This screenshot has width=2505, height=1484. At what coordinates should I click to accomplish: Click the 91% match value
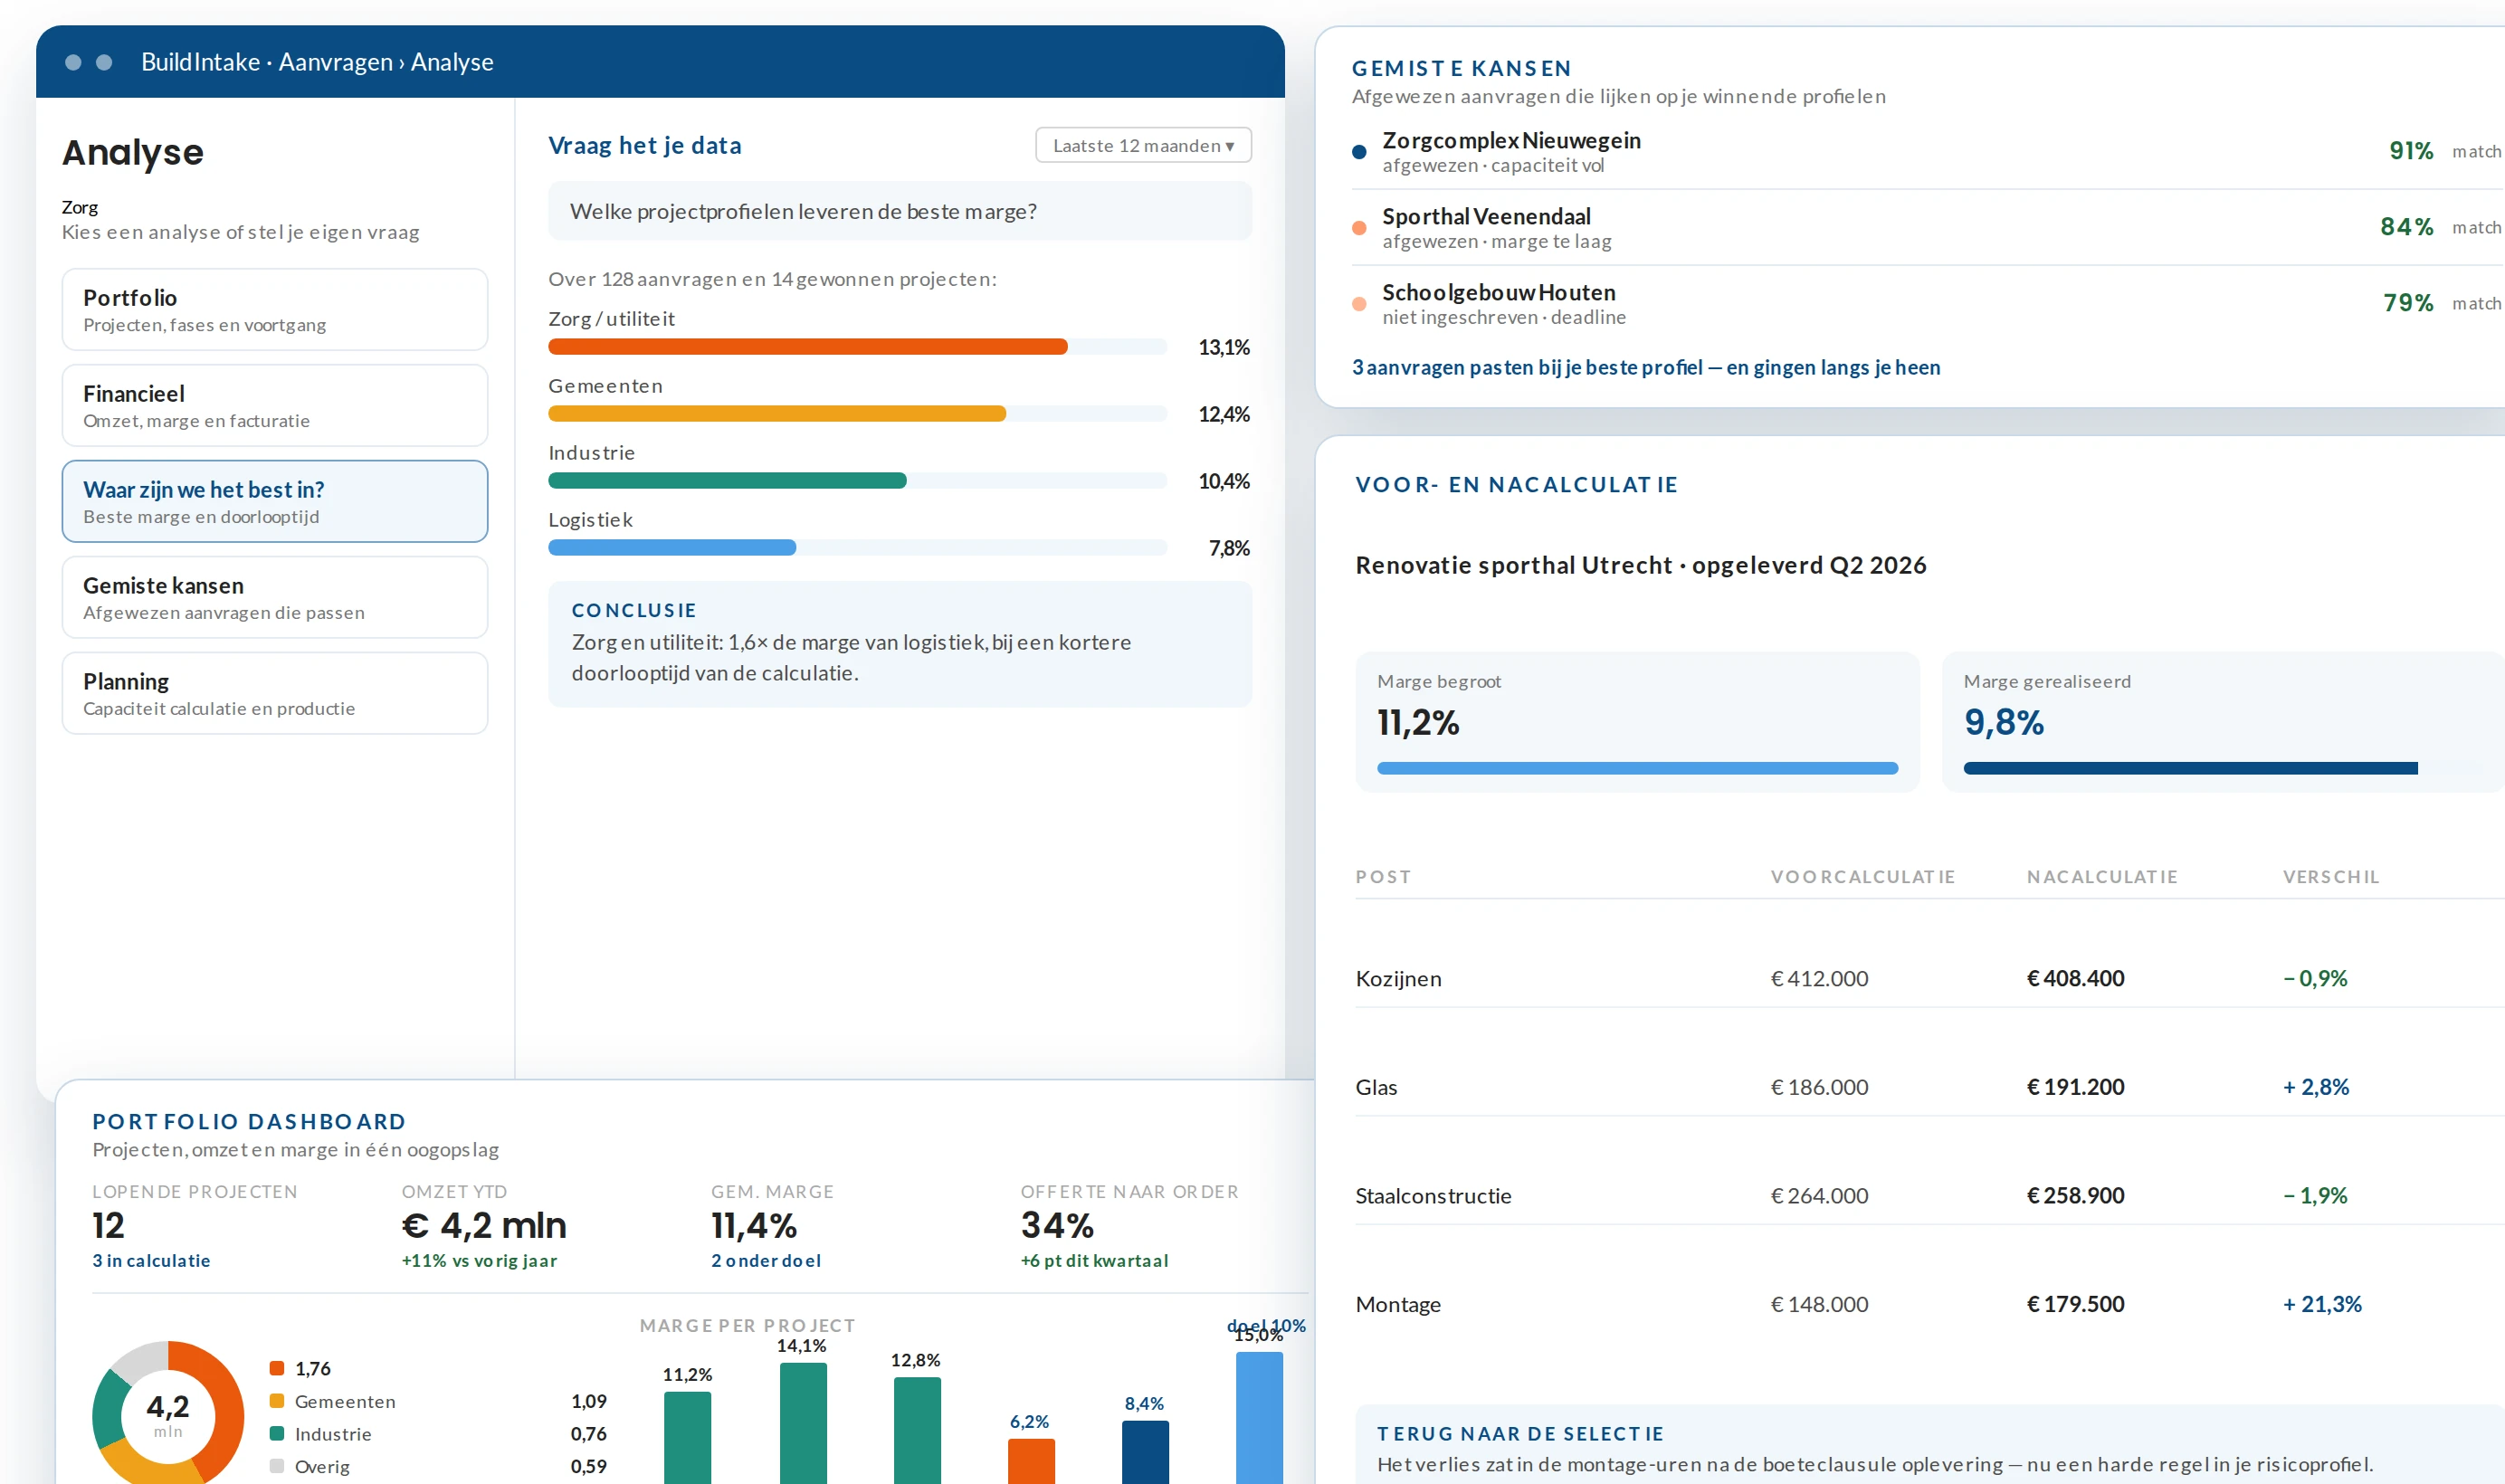2411,151
